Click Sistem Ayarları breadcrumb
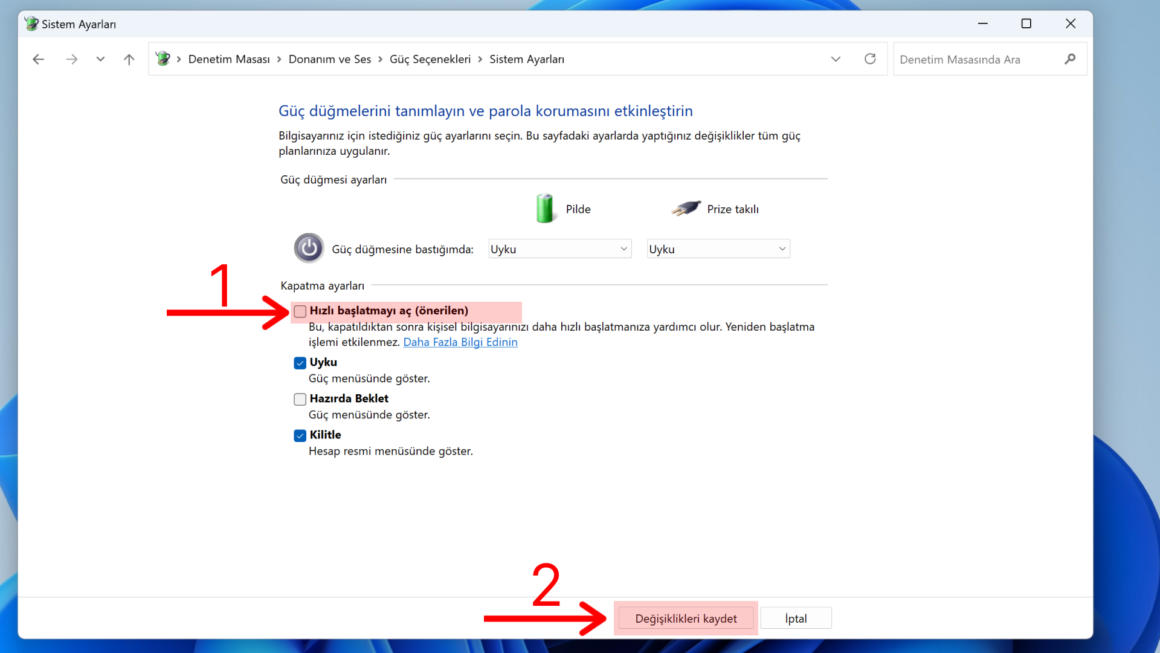The height and width of the screenshot is (653, 1160). [x=527, y=59]
